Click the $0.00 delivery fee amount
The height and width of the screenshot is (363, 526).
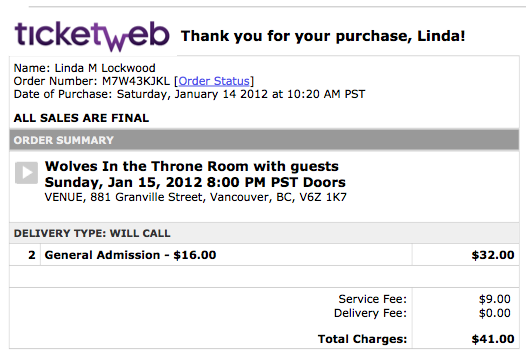pyautogui.click(x=495, y=313)
